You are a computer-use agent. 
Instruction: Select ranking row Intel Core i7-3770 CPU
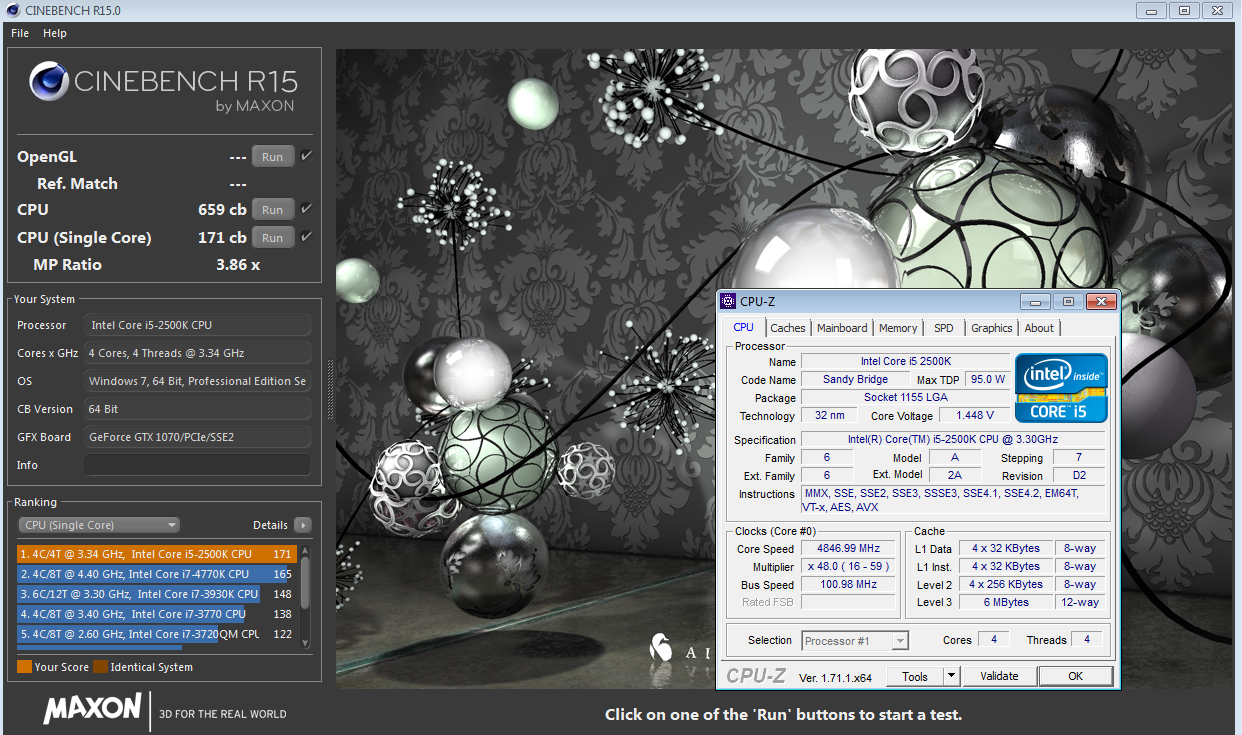pos(156,614)
